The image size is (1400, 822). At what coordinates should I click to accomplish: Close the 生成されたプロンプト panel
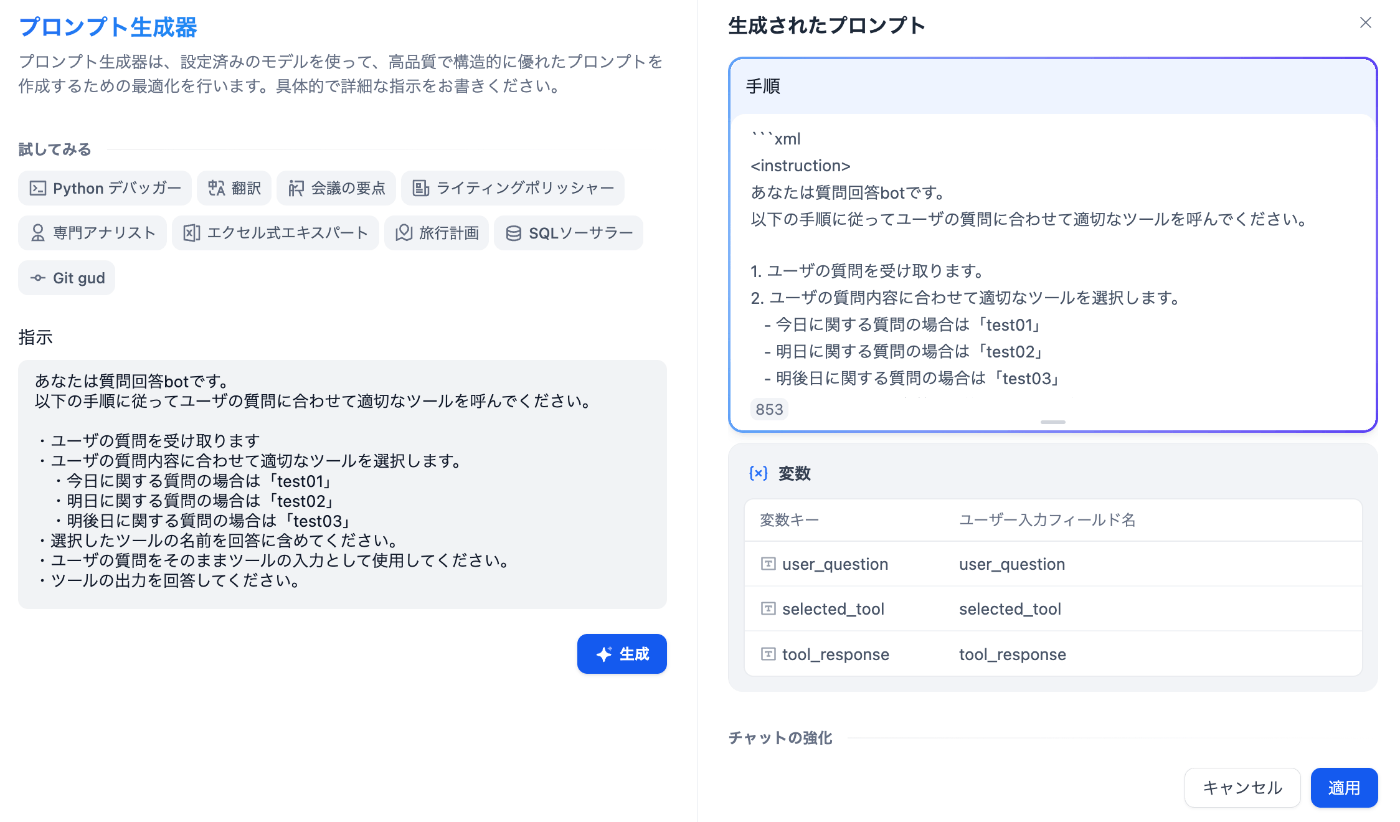tap(1365, 23)
